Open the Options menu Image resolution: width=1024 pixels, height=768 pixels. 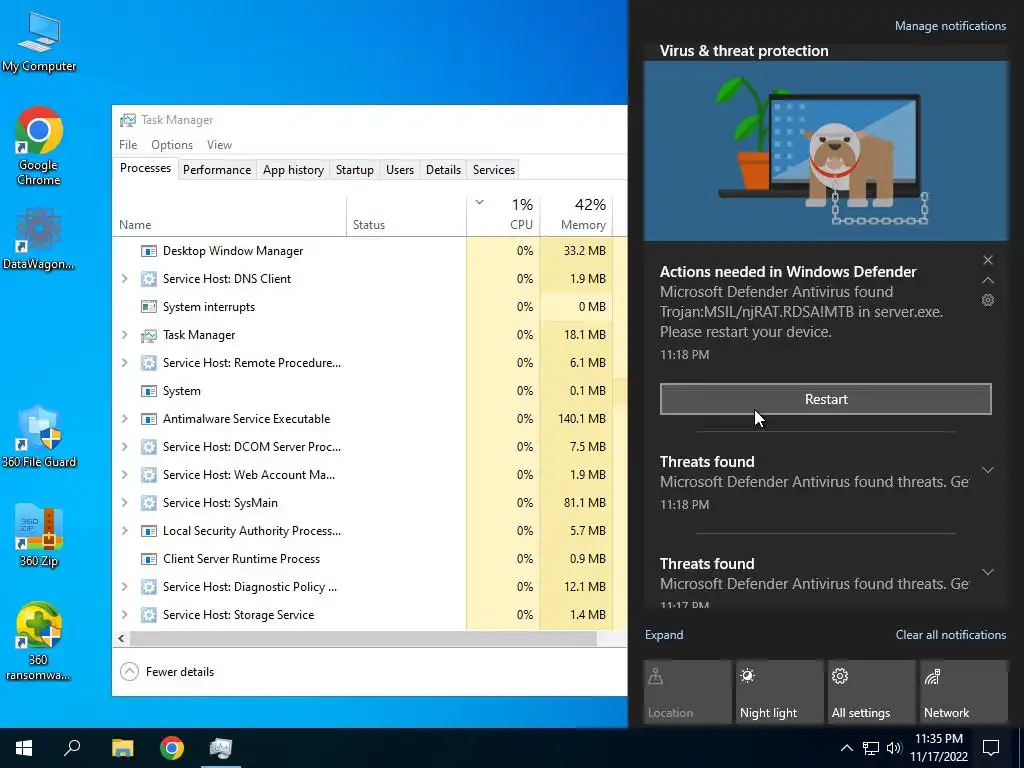click(x=172, y=145)
